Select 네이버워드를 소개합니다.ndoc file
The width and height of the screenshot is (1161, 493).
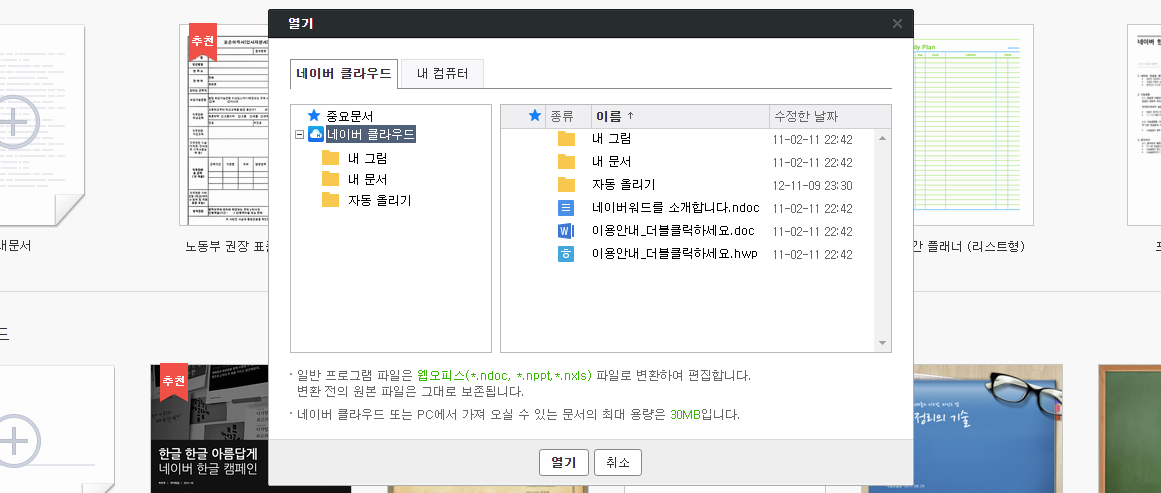pos(675,208)
